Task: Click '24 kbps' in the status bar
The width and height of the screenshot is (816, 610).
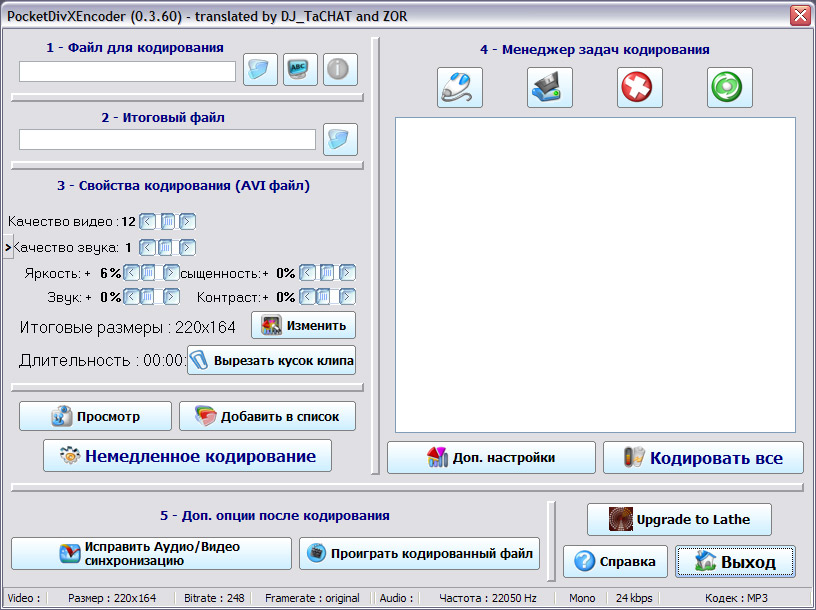Action: tap(634, 598)
